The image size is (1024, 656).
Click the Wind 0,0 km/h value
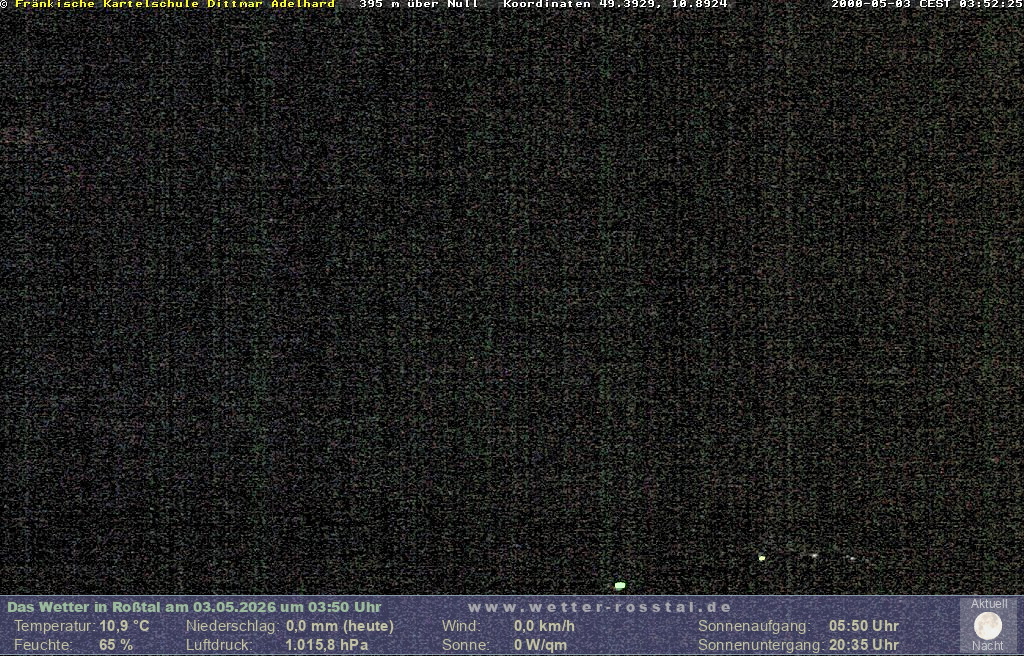pos(544,626)
